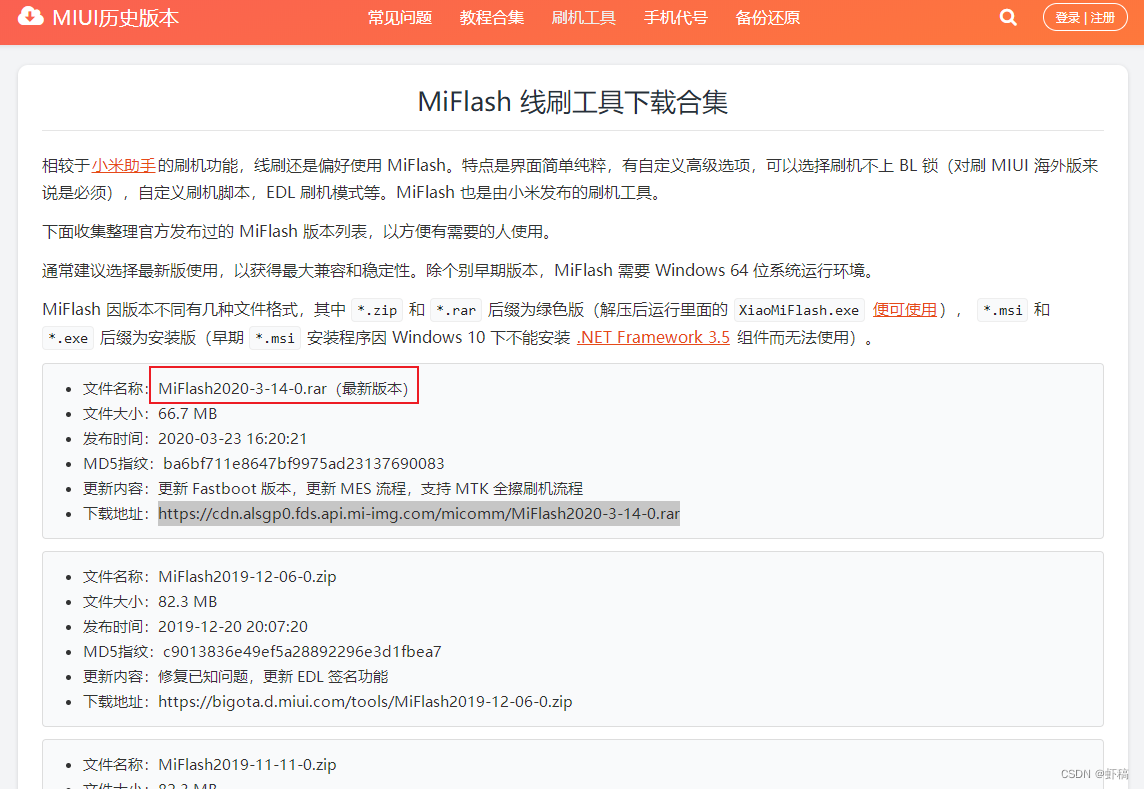Click the *.rar code label

456,310
